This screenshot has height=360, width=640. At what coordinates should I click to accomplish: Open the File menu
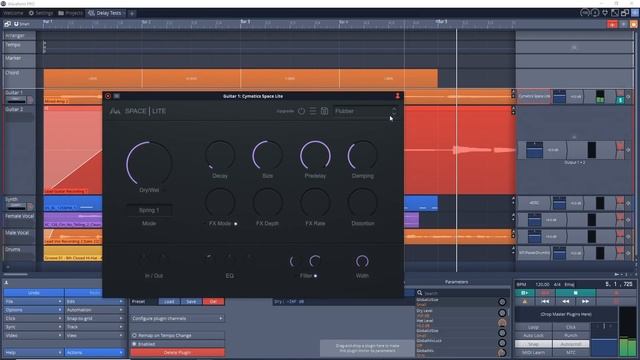pyautogui.click(x=33, y=301)
